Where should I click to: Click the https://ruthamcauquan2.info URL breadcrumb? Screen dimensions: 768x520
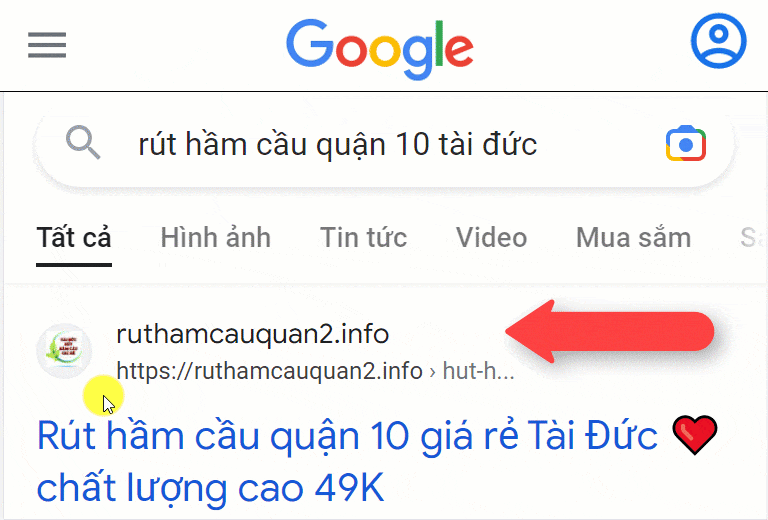[269, 371]
